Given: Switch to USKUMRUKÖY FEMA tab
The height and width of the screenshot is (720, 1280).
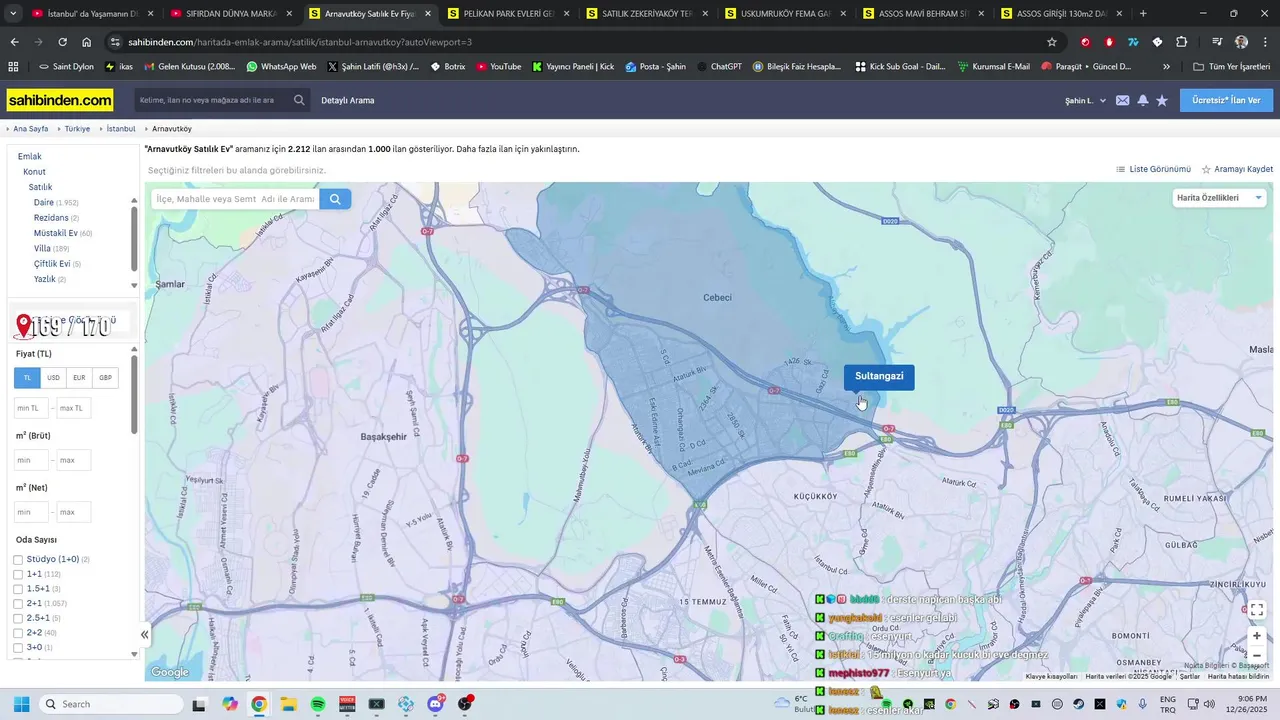Looking at the screenshot, I should point(787,14).
